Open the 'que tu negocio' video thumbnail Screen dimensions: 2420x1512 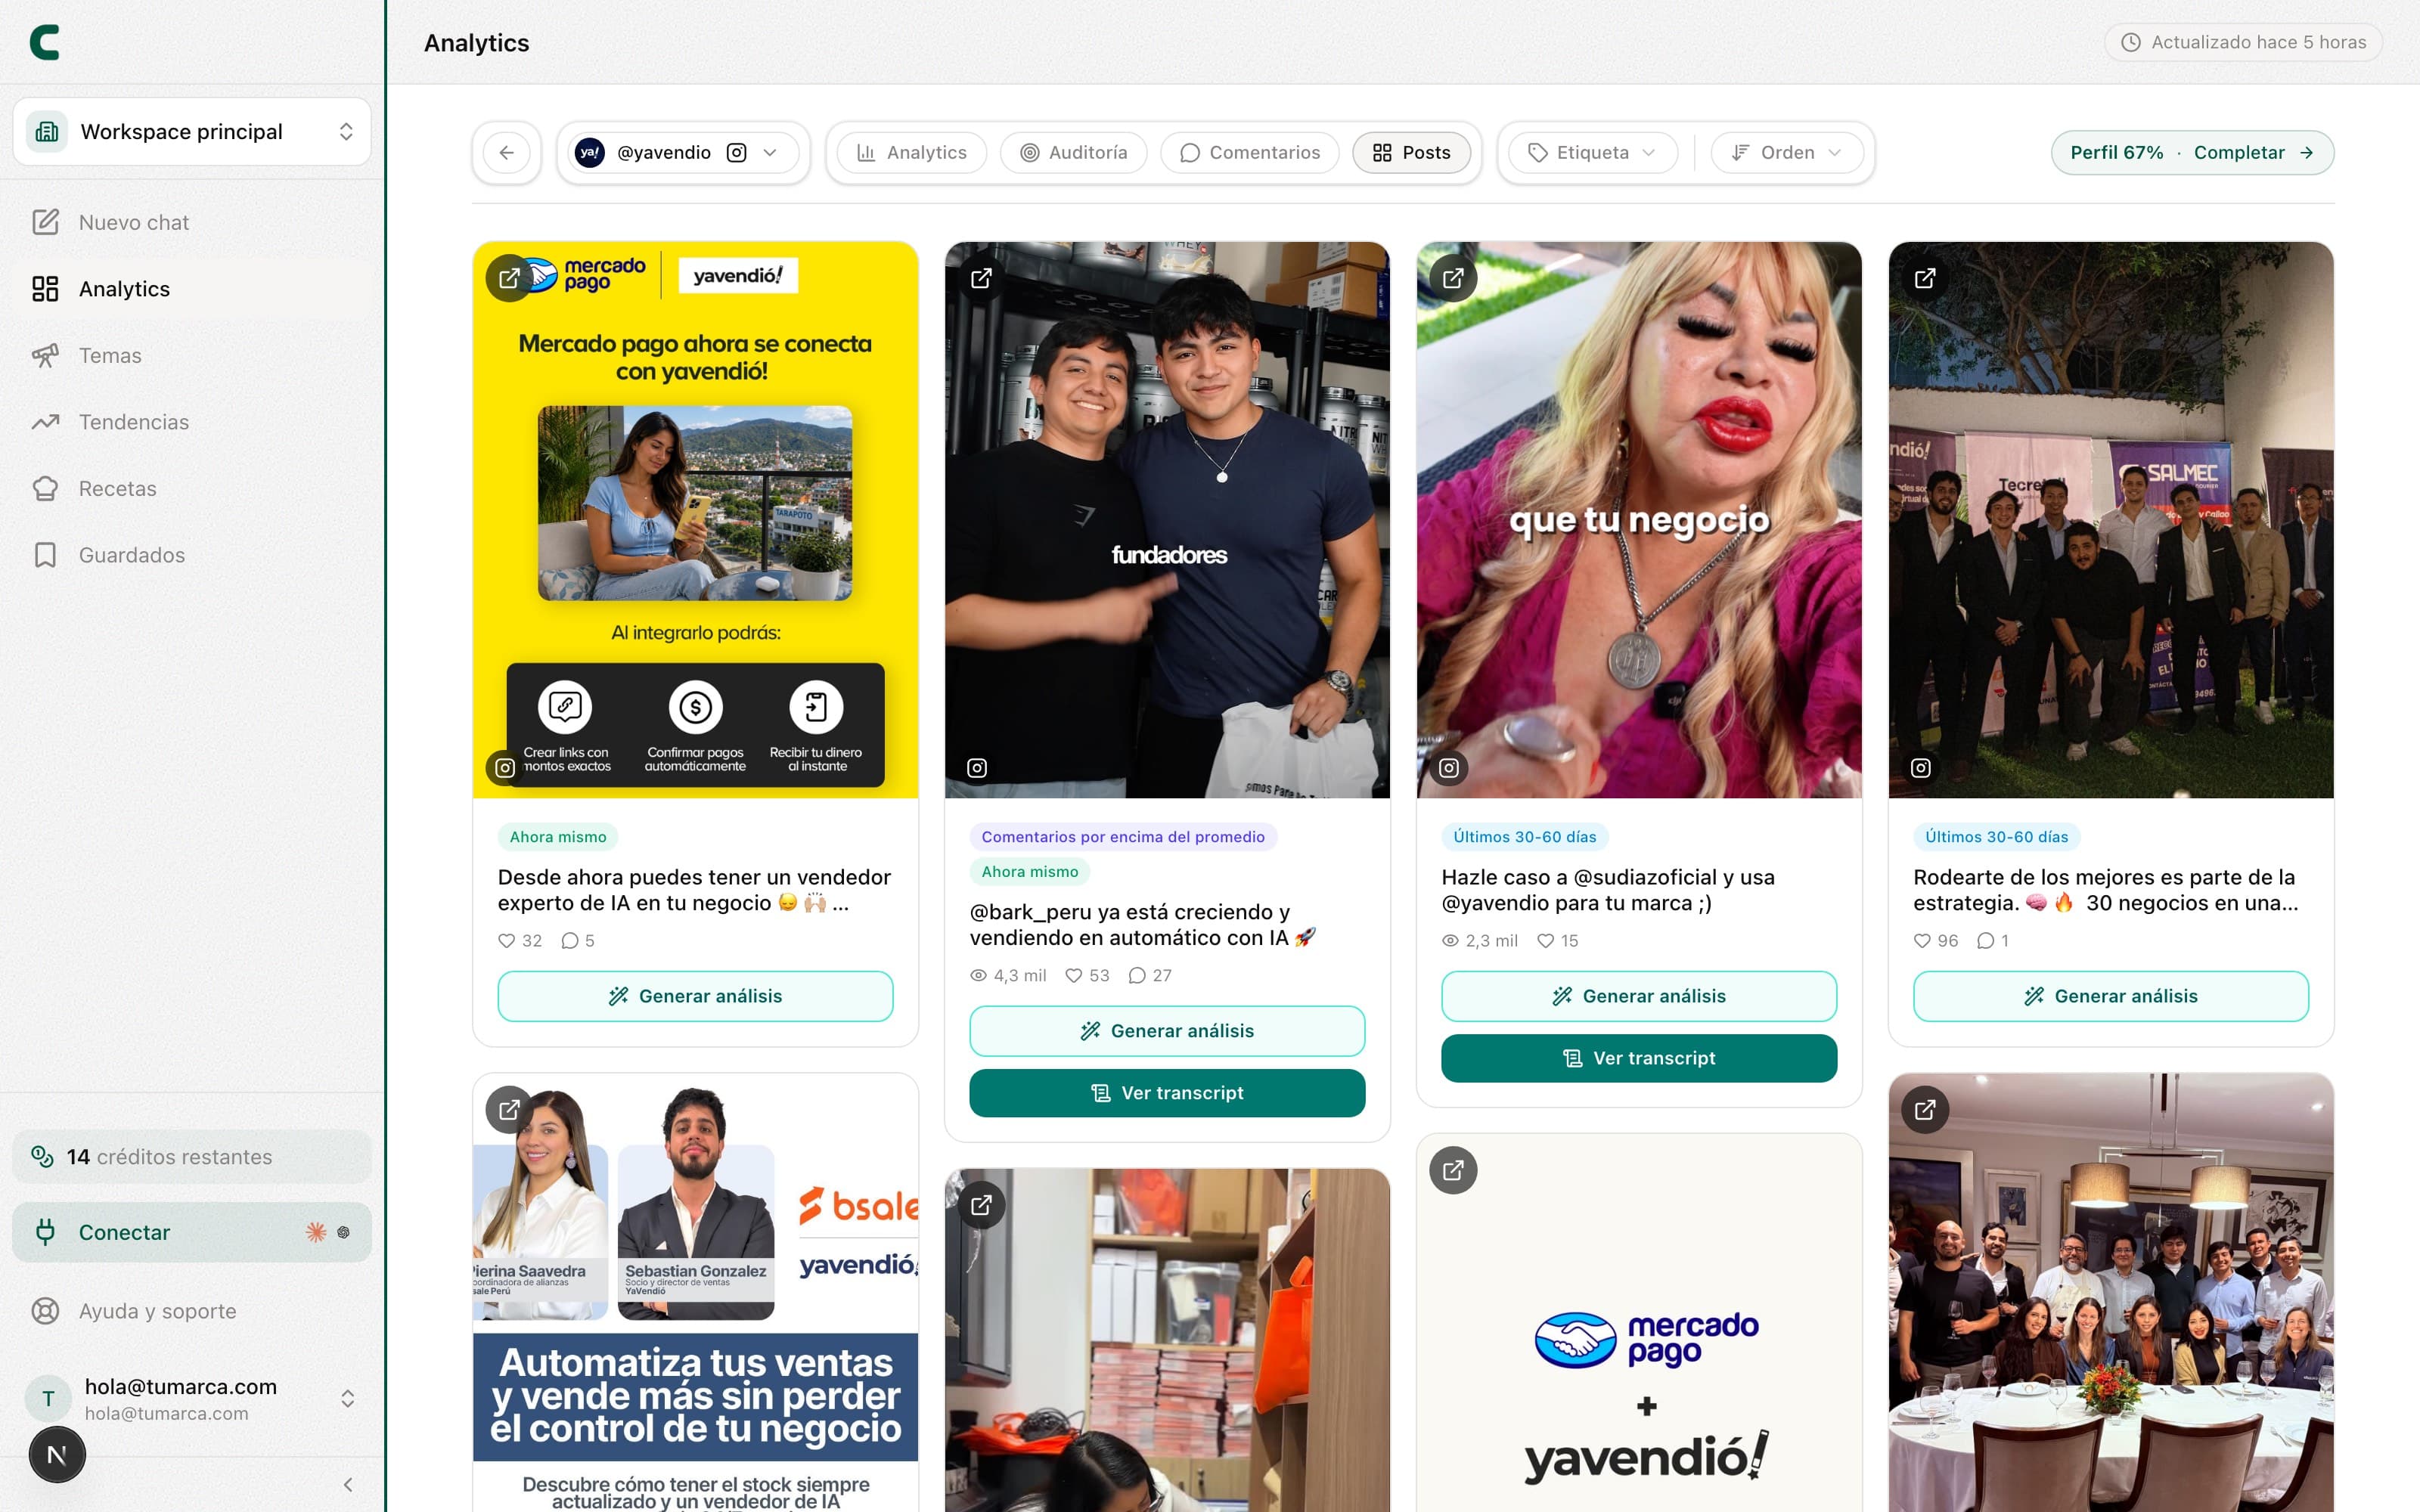[x=1639, y=520]
